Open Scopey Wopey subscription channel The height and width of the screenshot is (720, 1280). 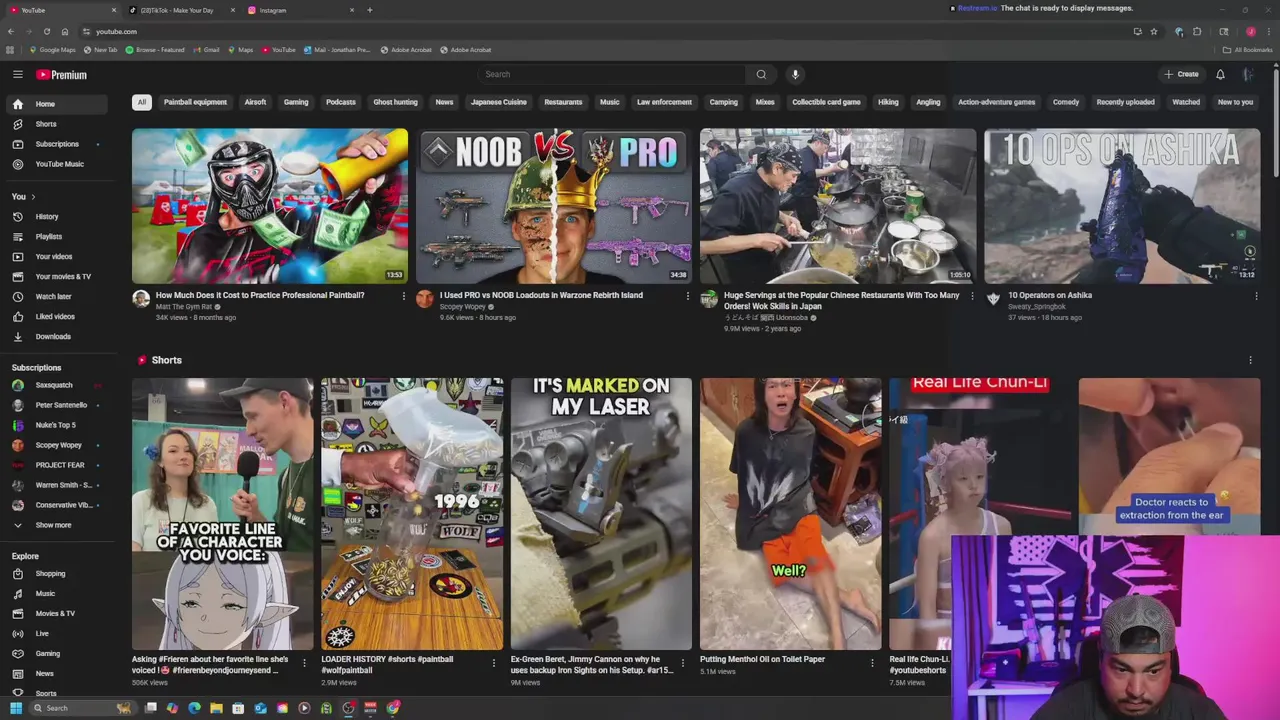point(58,445)
